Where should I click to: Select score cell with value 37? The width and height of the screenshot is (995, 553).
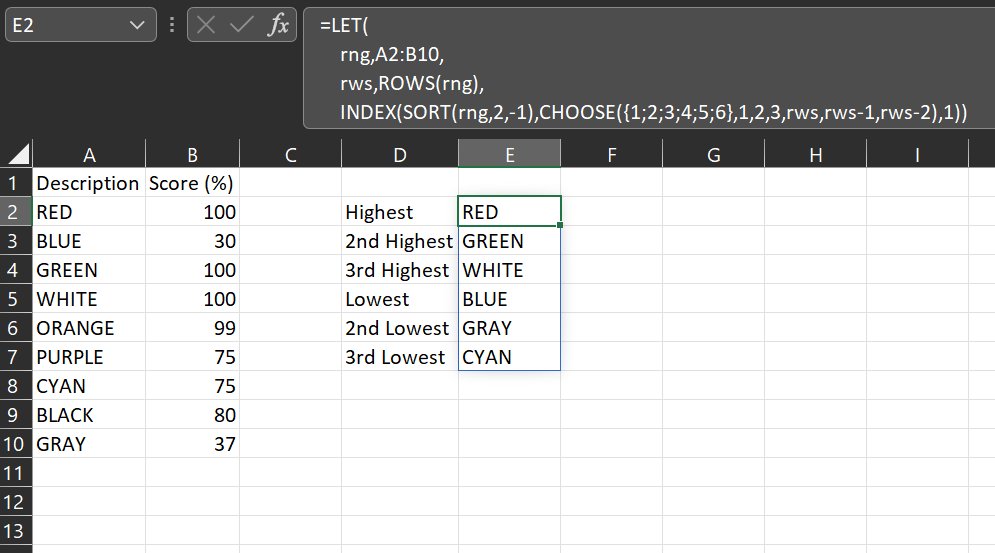192,444
